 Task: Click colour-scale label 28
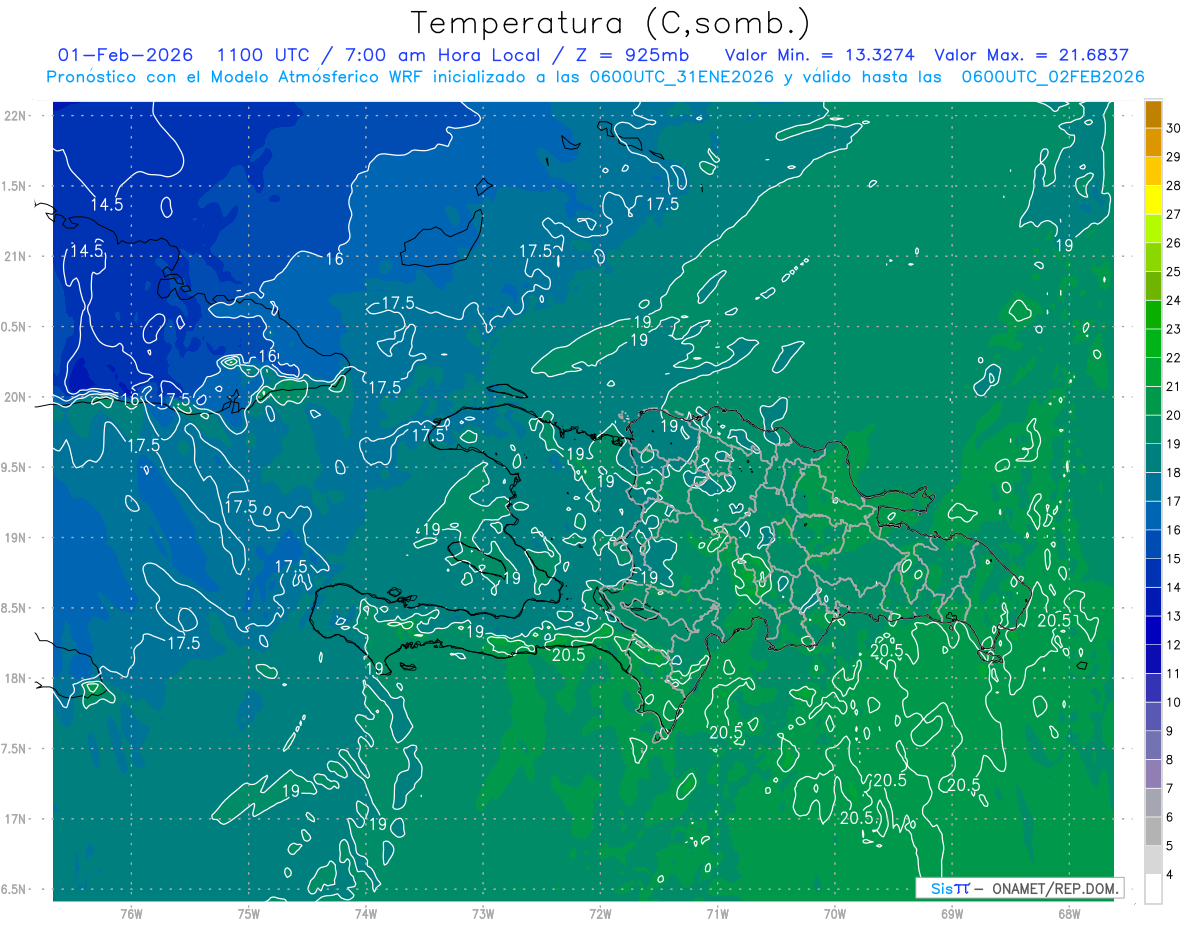click(x=1174, y=186)
